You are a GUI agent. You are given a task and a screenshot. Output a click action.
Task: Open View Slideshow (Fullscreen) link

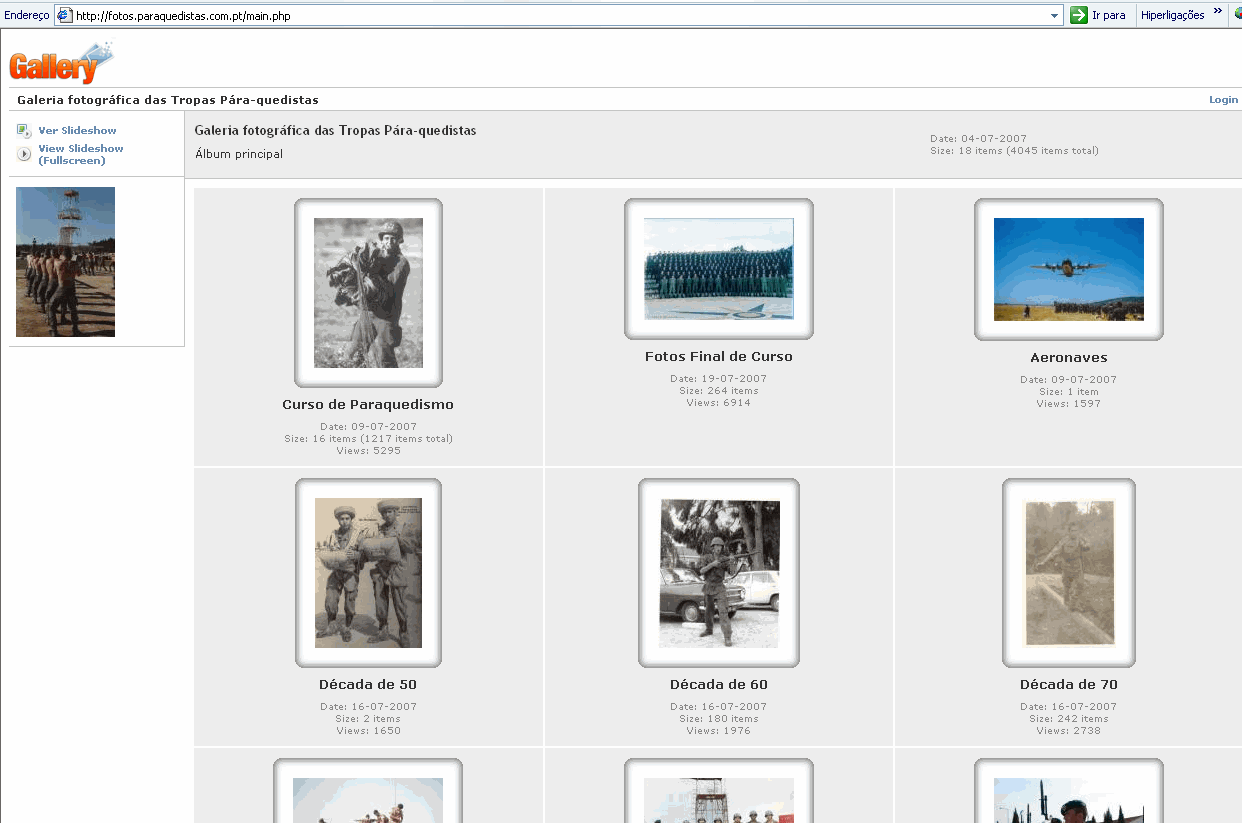point(81,154)
